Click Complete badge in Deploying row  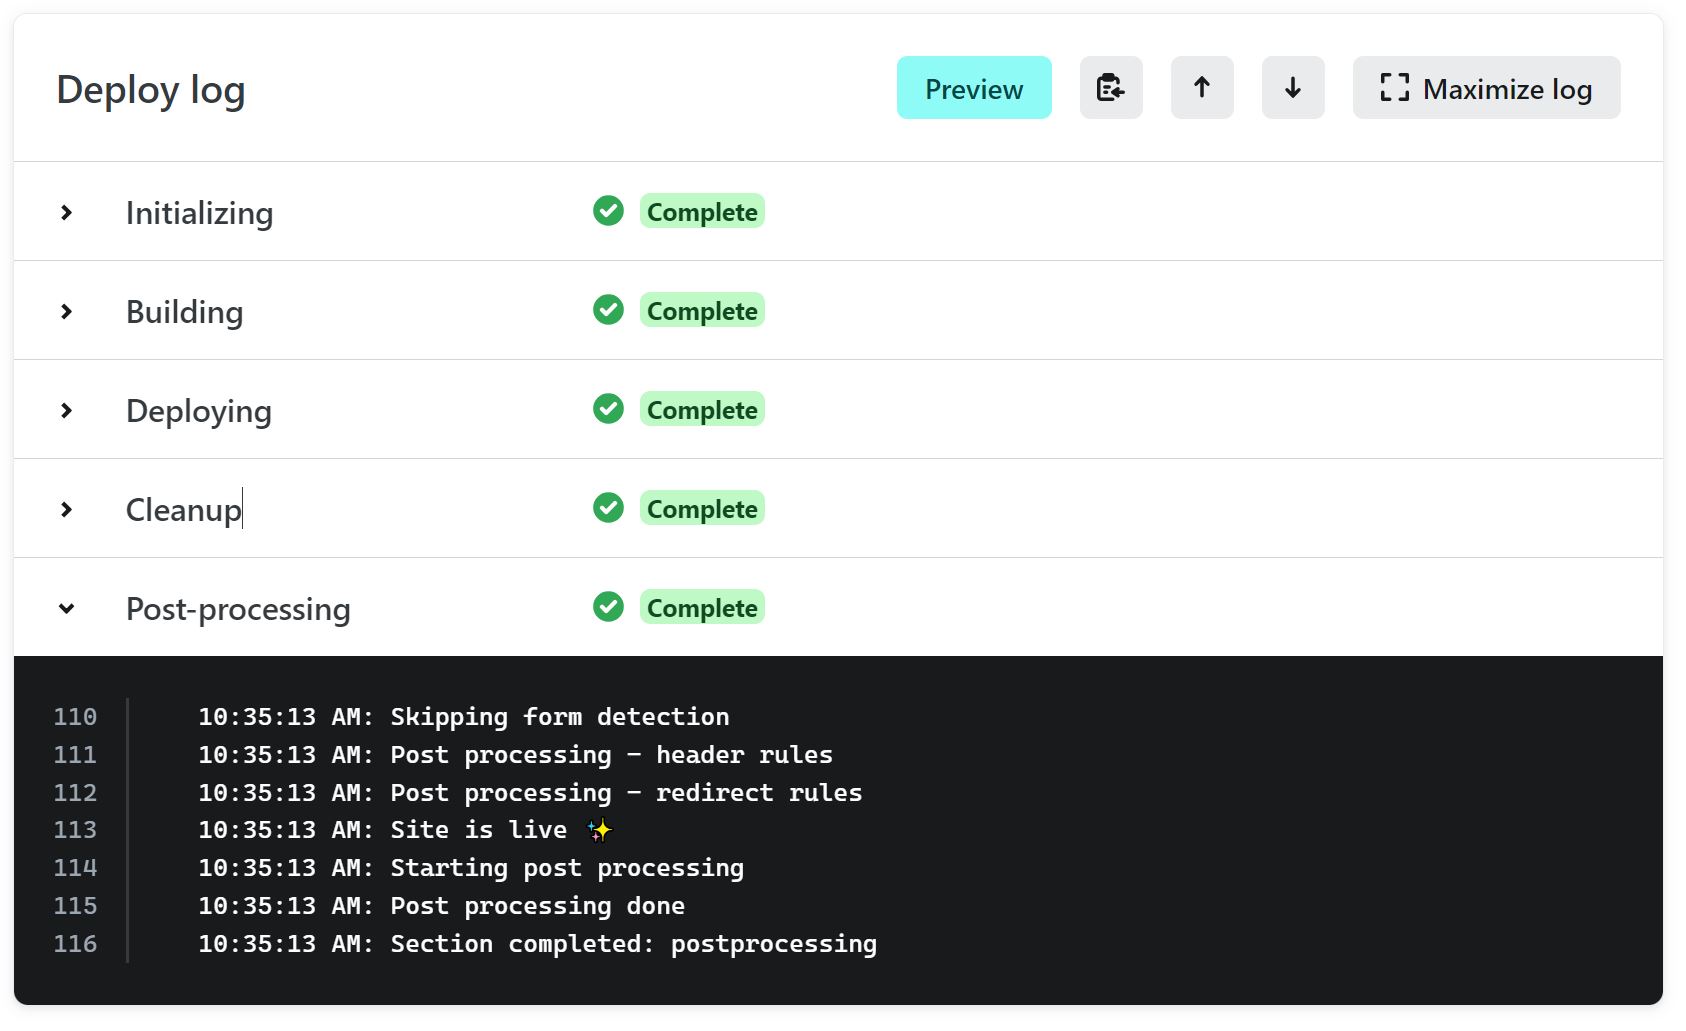click(702, 409)
